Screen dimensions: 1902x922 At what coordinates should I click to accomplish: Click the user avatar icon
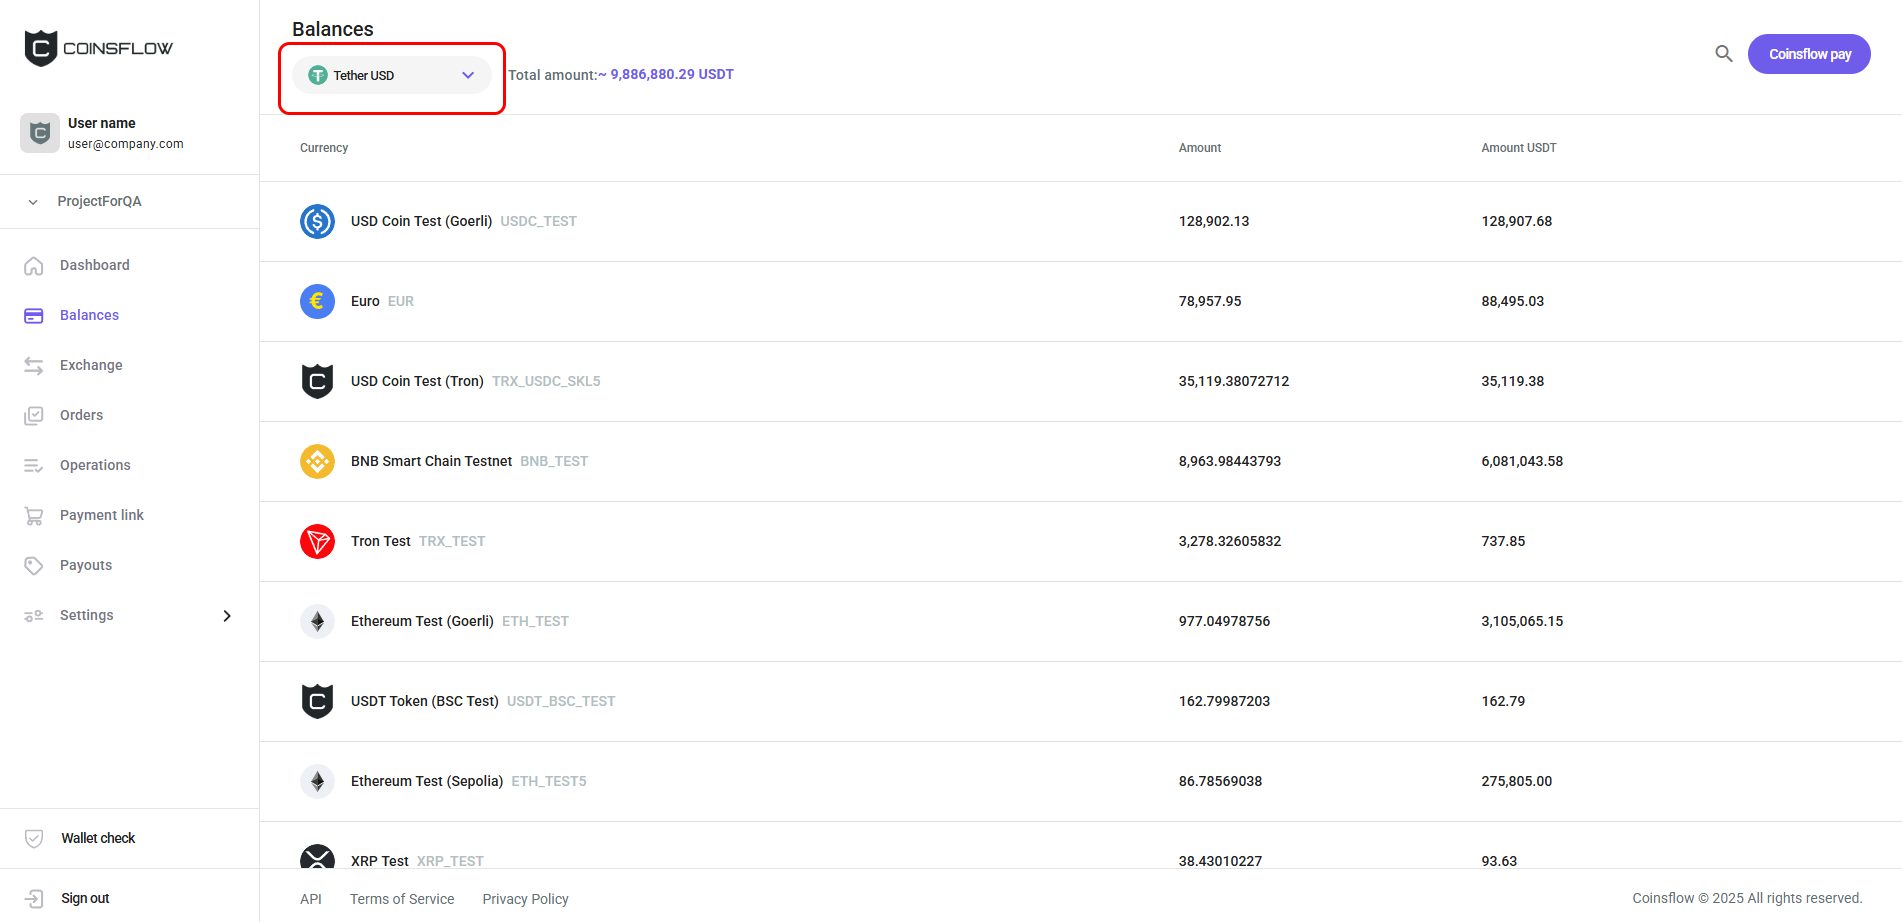pyautogui.click(x=40, y=133)
